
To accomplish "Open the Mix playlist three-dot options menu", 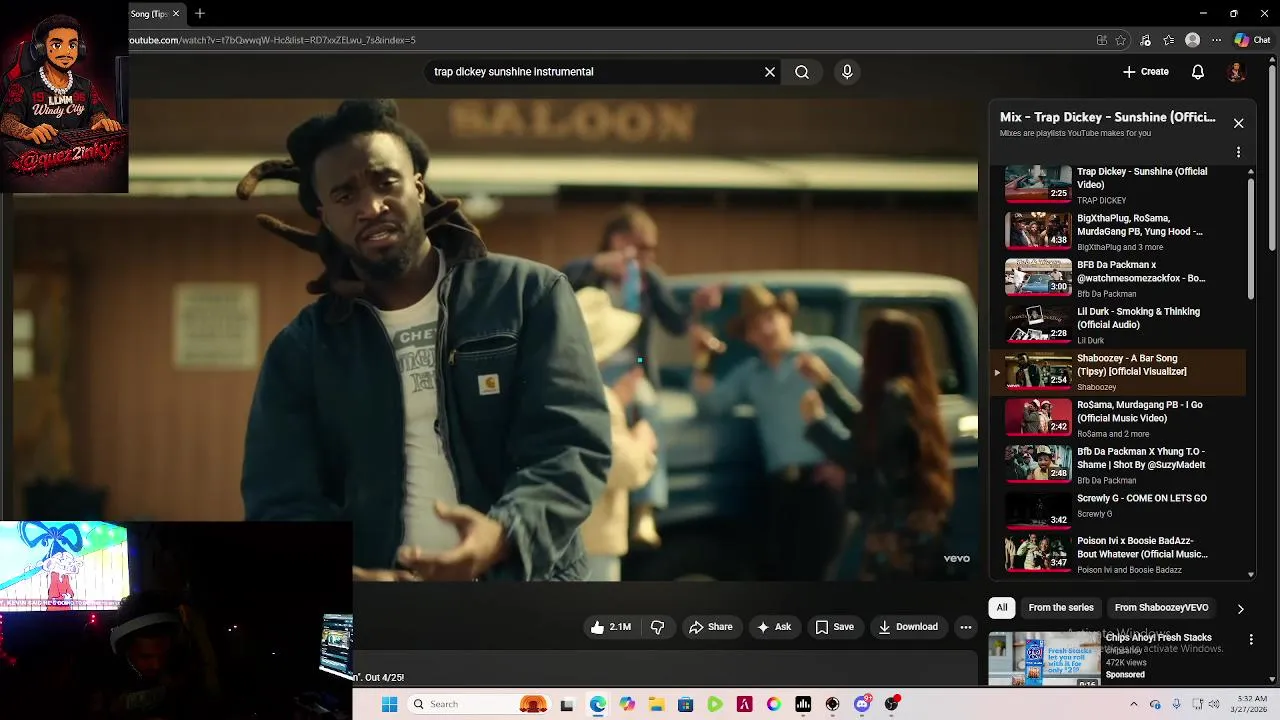I will 1238,152.
